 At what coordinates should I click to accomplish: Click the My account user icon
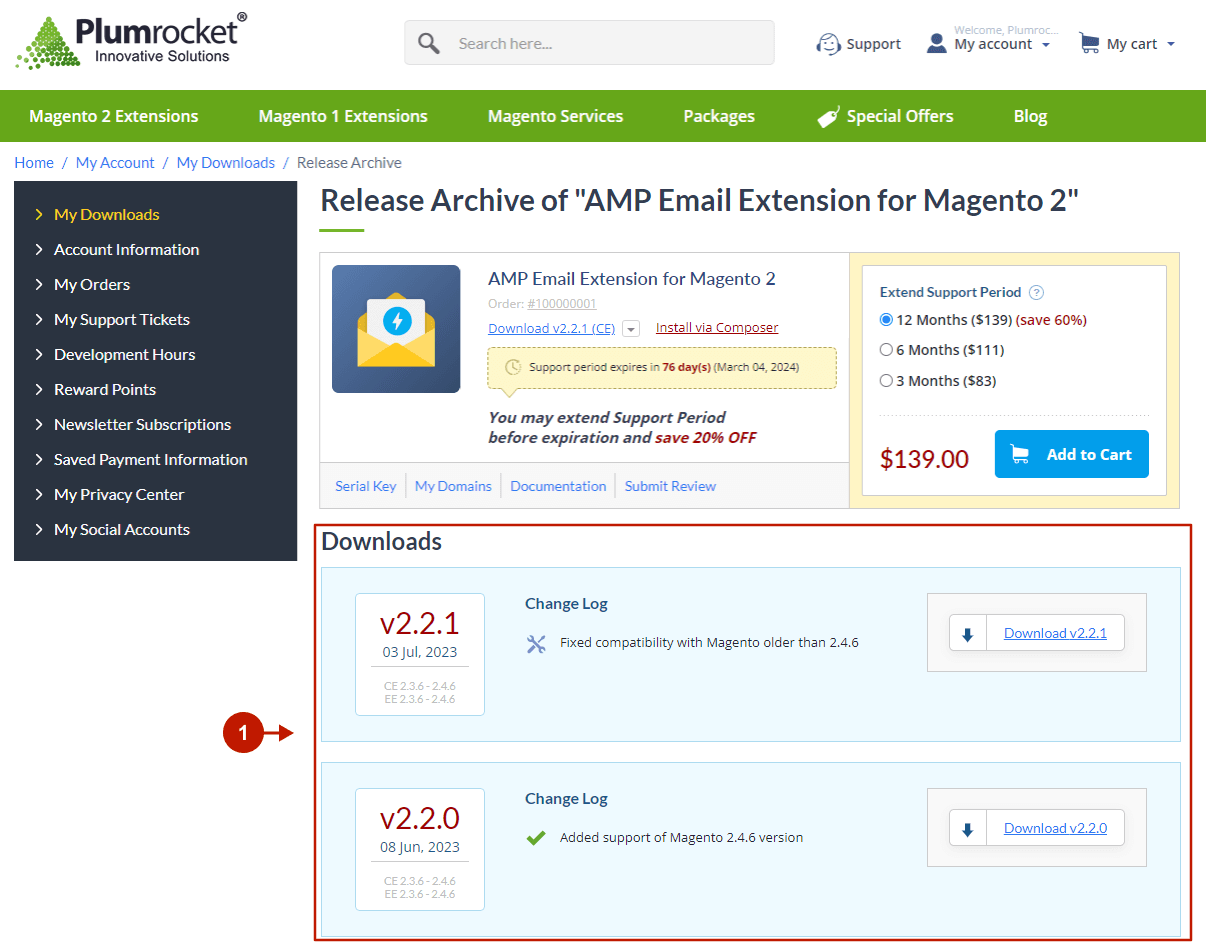(x=936, y=43)
